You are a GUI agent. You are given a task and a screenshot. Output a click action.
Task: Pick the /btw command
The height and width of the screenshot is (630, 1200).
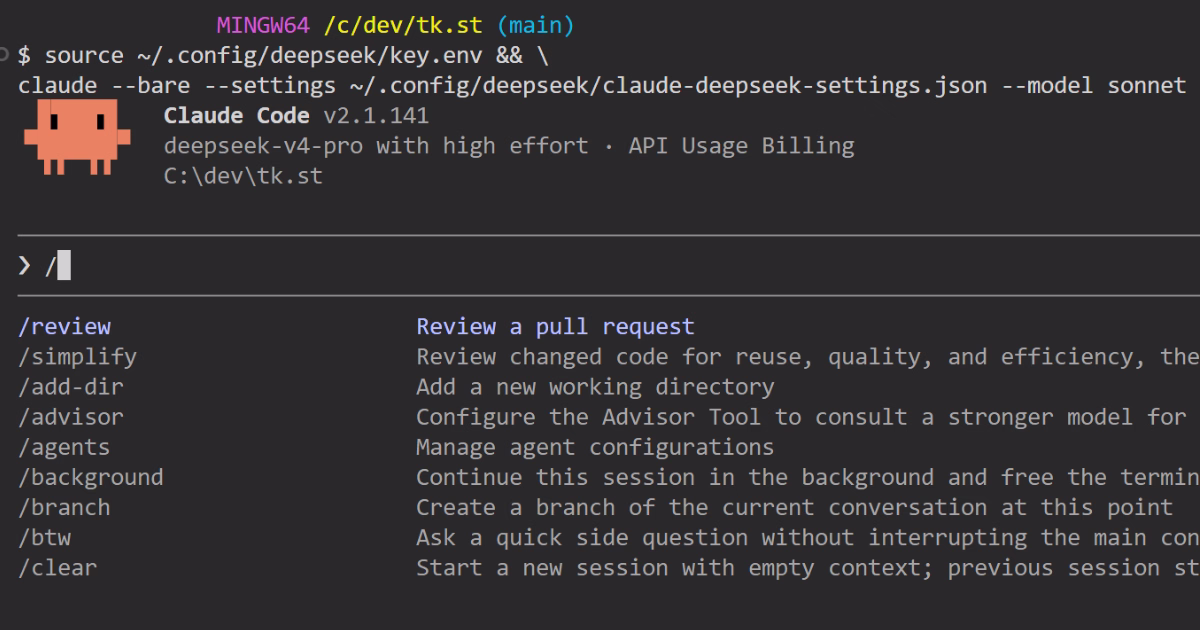coord(44,537)
